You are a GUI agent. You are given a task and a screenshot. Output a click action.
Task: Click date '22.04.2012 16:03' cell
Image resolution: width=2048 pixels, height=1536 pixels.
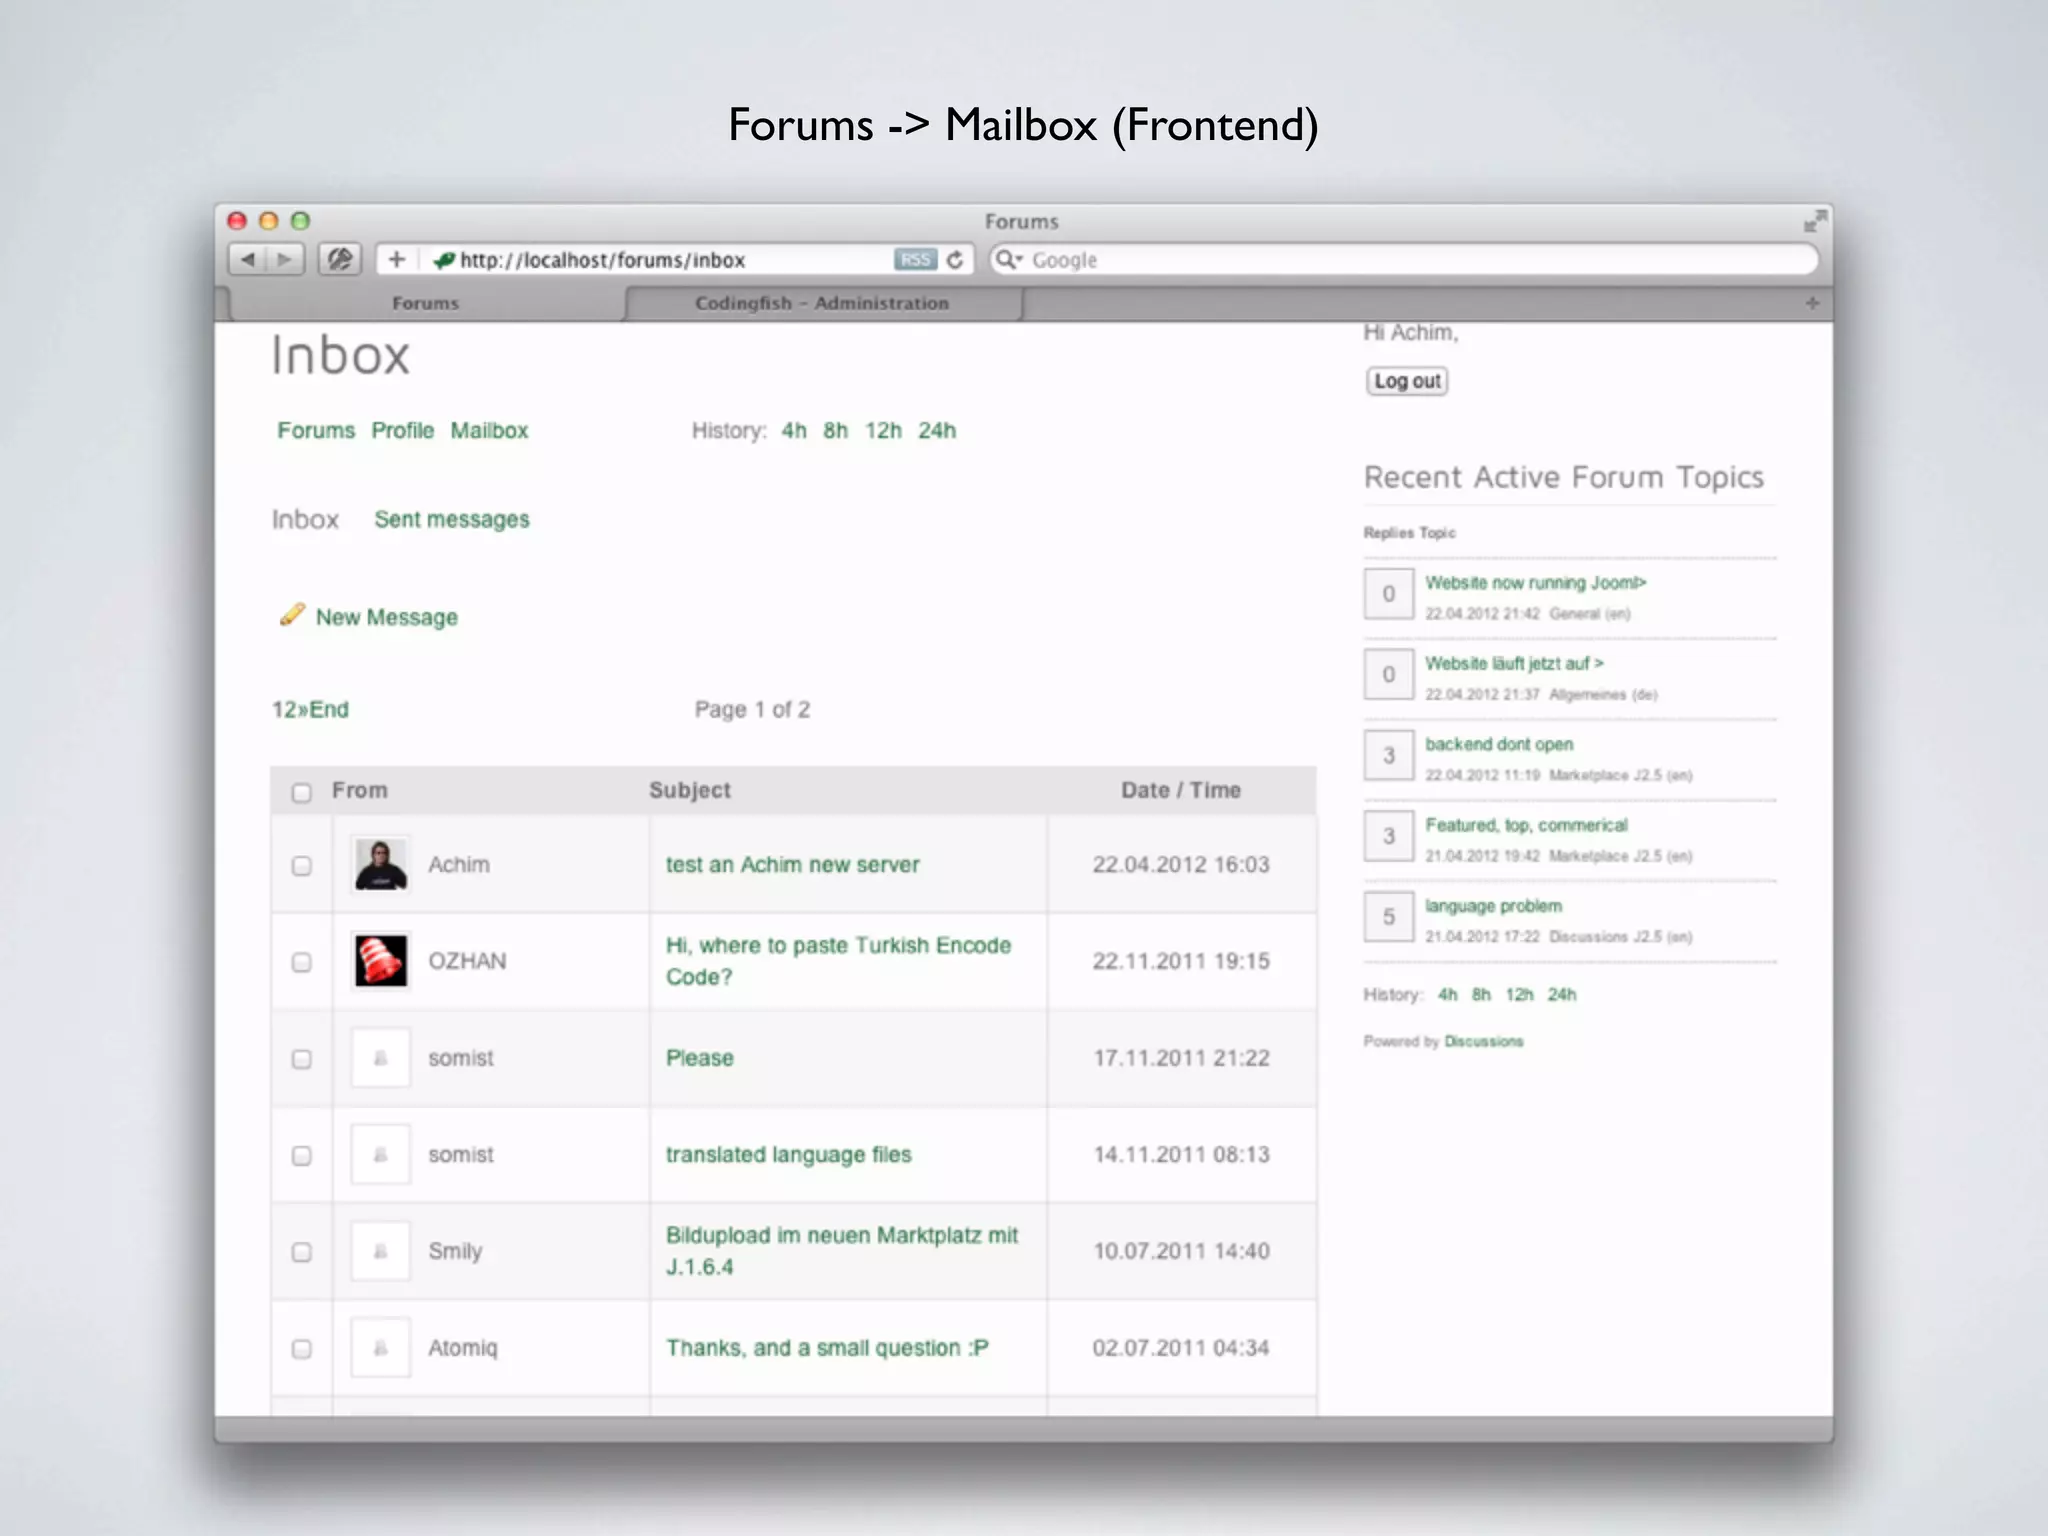coord(1181,864)
